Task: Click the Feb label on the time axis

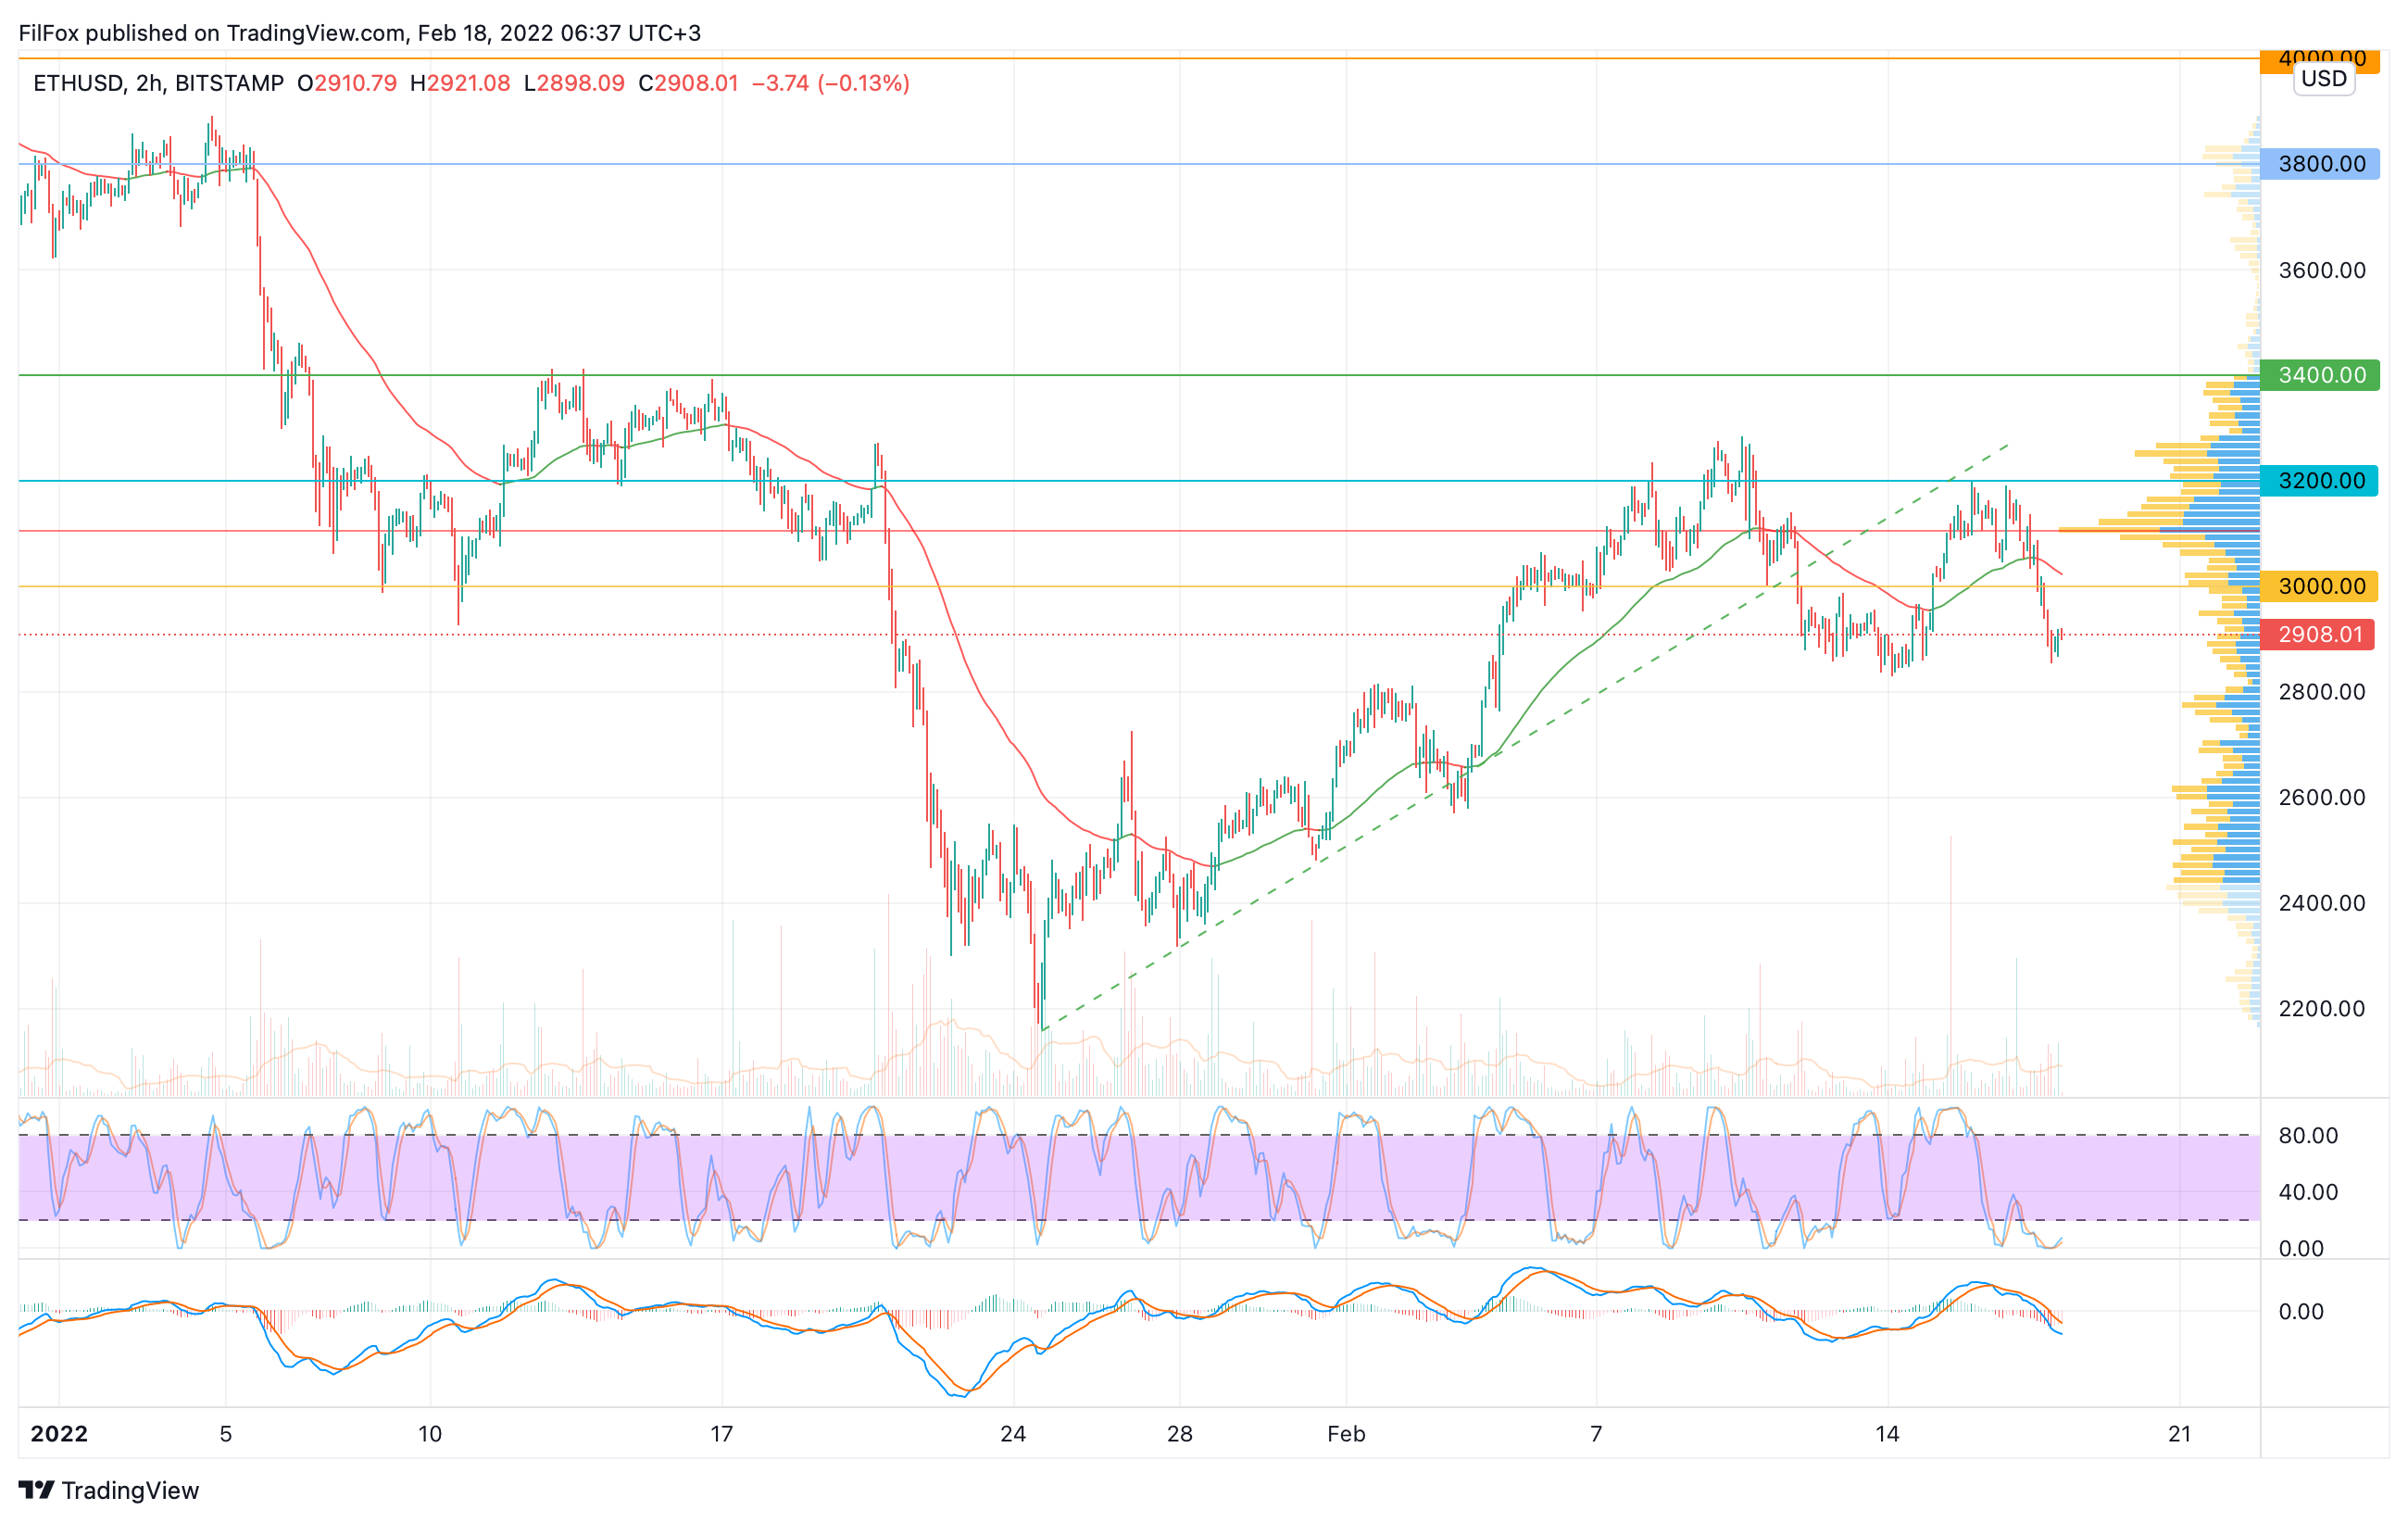Action: pyautogui.click(x=1345, y=1434)
